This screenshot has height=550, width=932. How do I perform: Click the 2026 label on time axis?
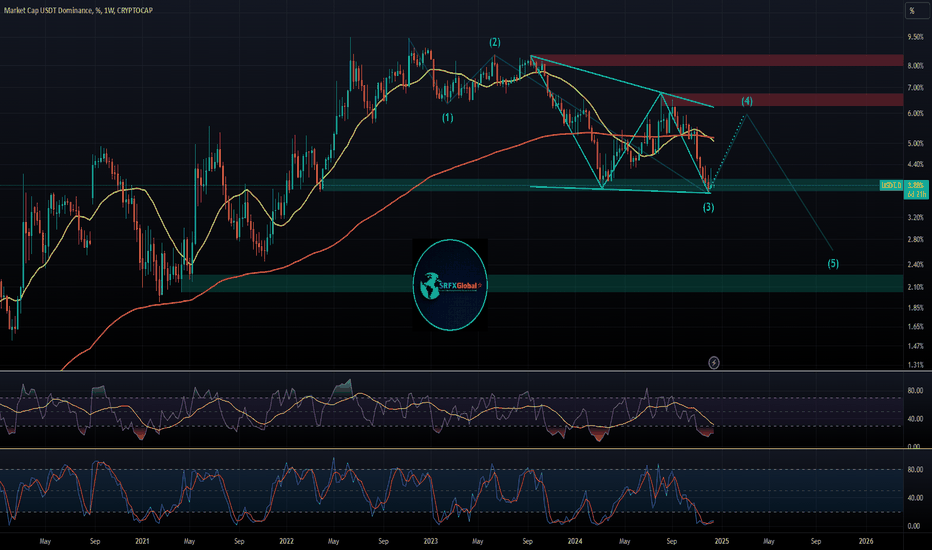pos(866,541)
